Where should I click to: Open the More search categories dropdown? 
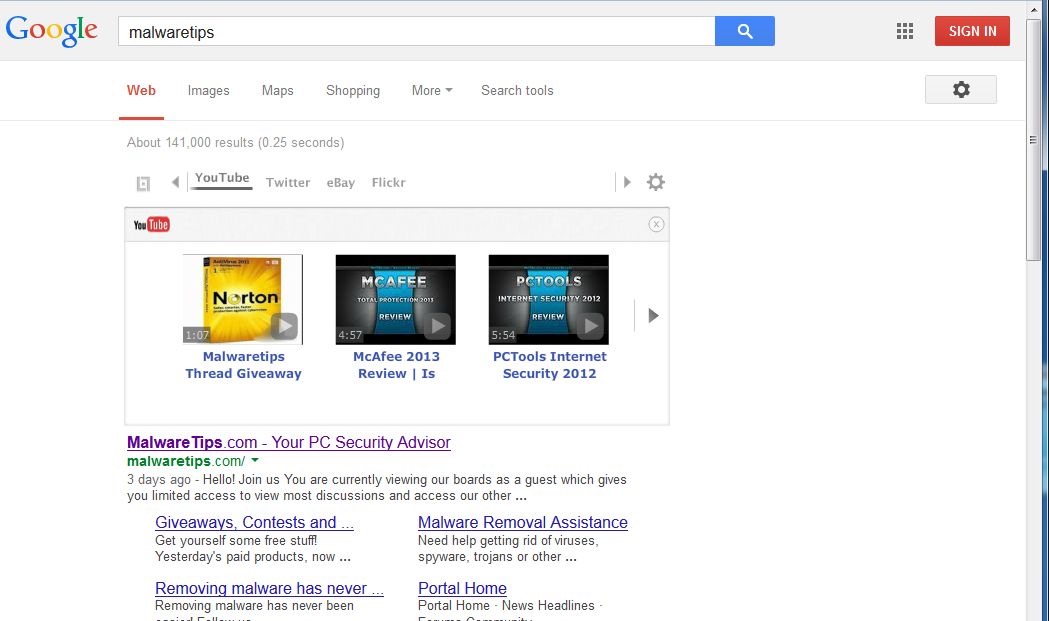(x=432, y=90)
